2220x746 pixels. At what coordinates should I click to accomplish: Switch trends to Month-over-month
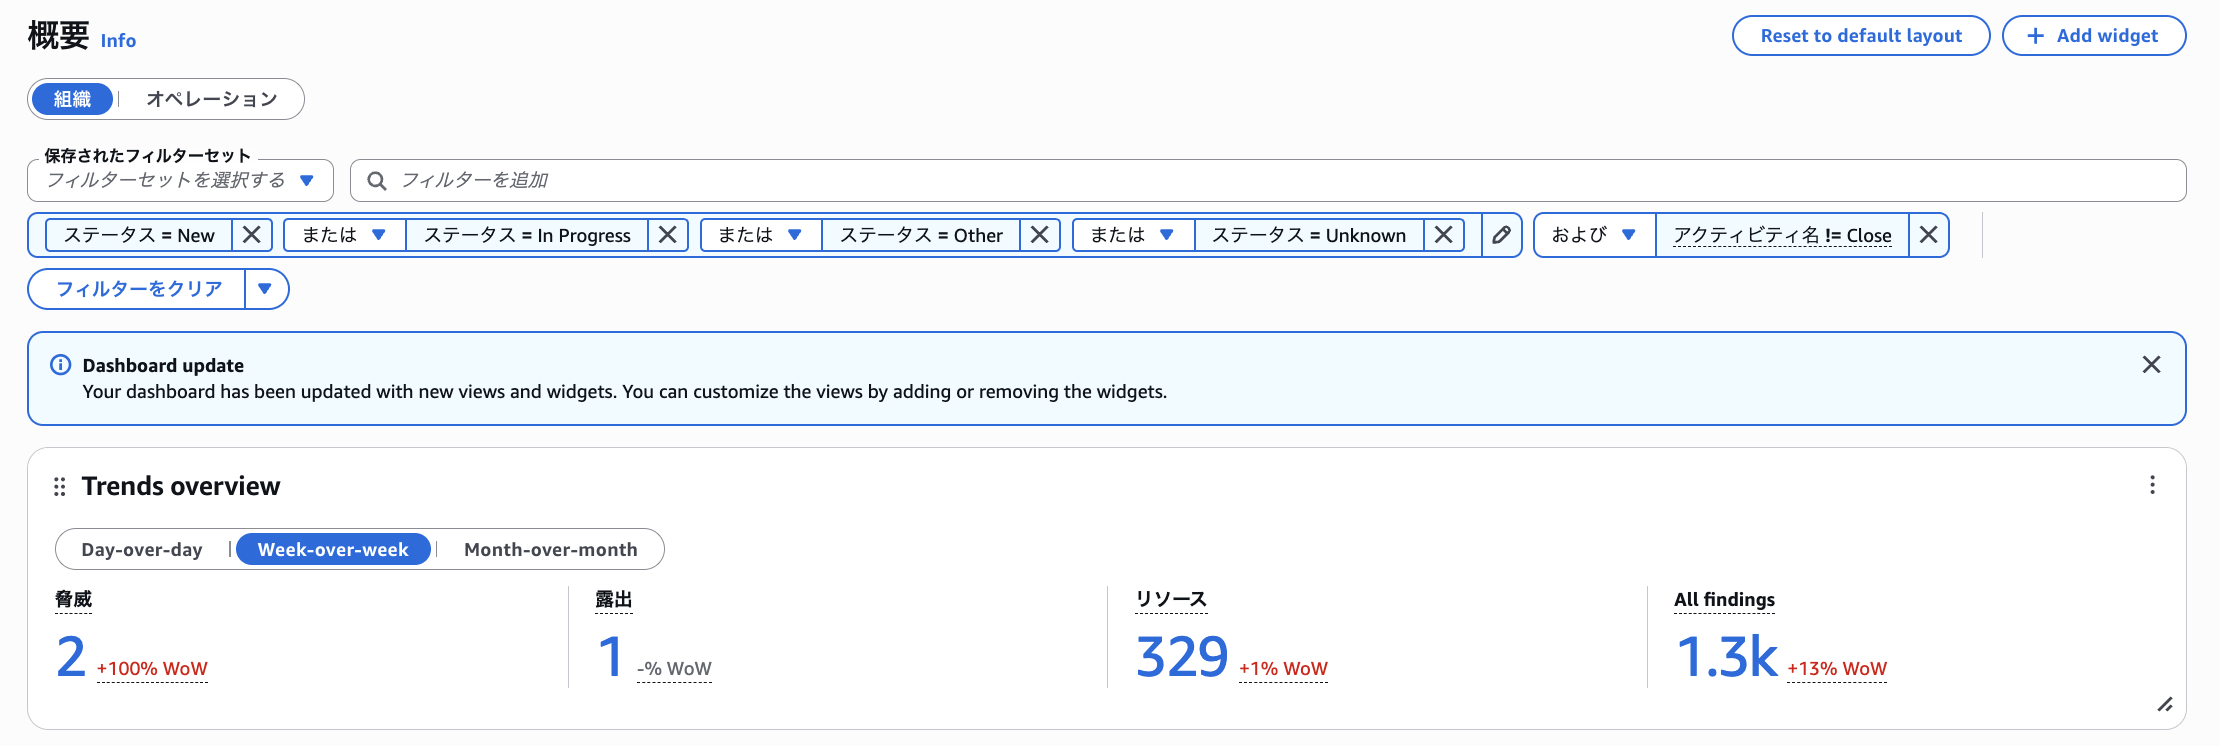click(550, 550)
